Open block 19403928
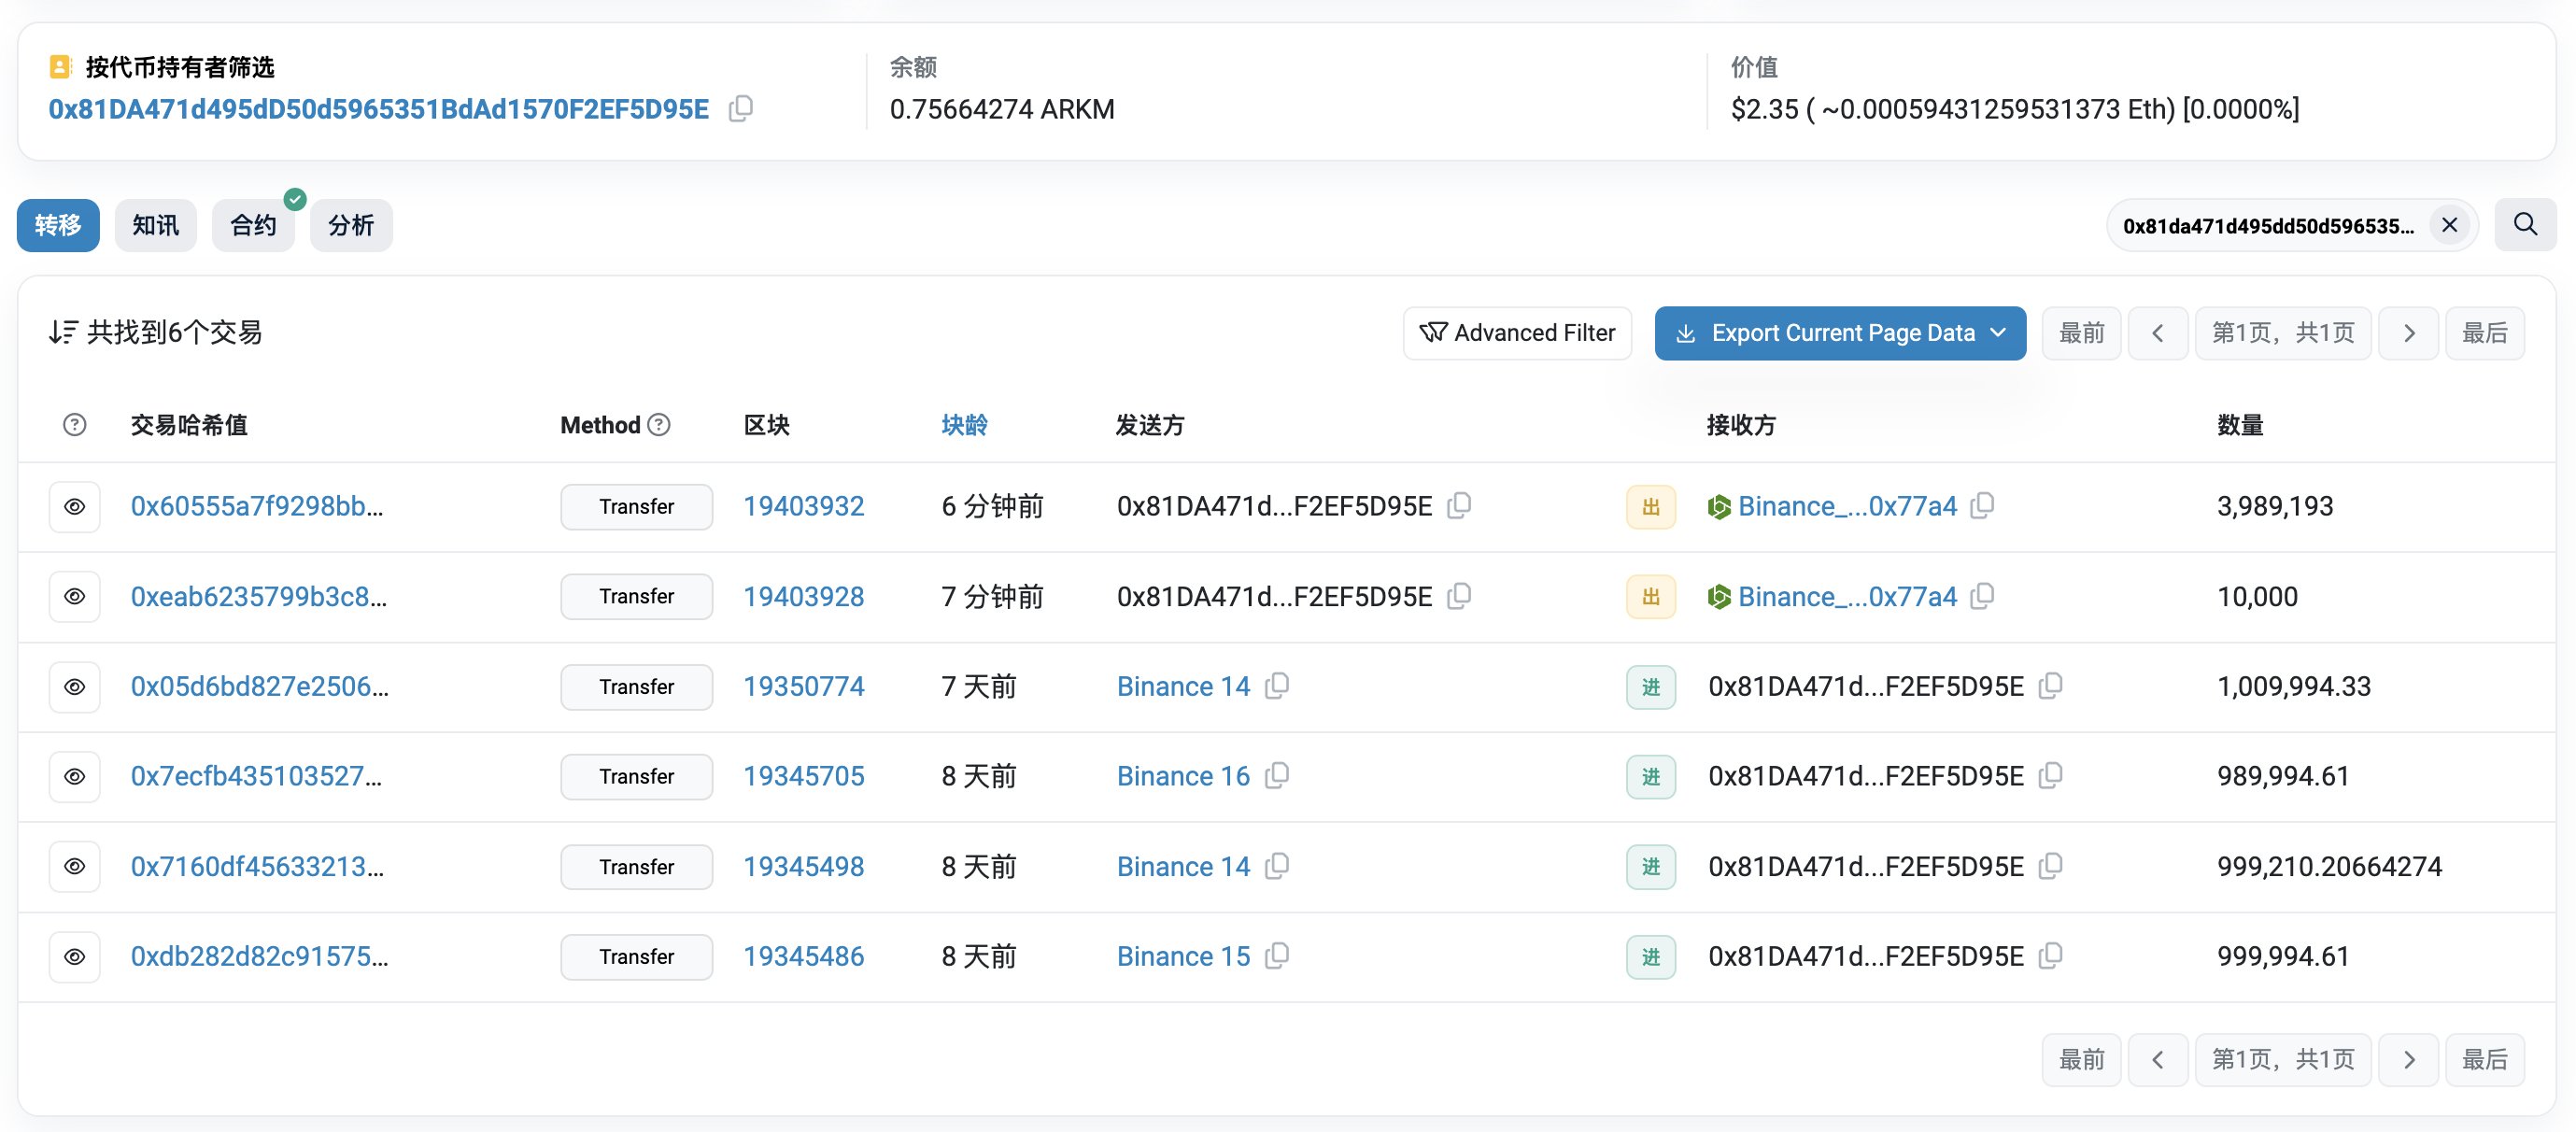The image size is (2576, 1132). [x=804, y=597]
